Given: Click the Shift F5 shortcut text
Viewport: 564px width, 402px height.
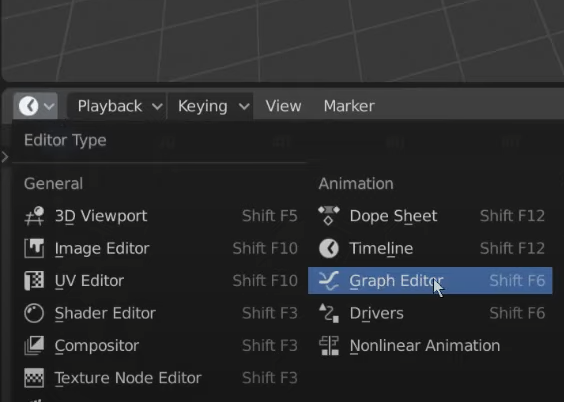Looking at the screenshot, I should (x=270, y=216).
